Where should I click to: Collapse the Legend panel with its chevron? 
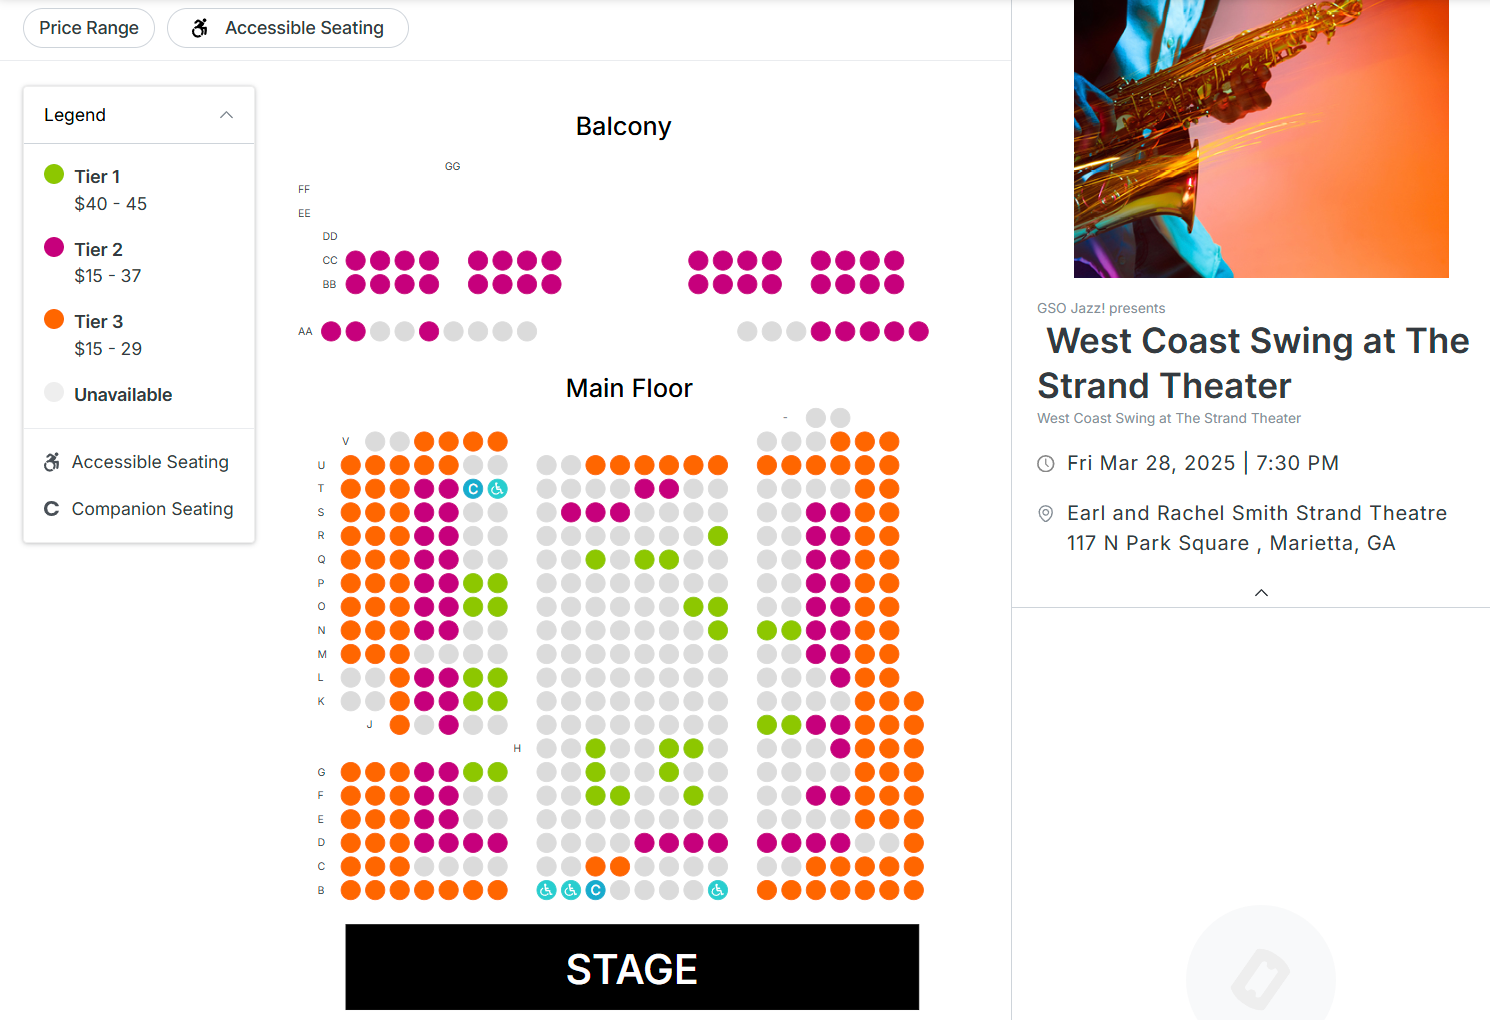[227, 115]
